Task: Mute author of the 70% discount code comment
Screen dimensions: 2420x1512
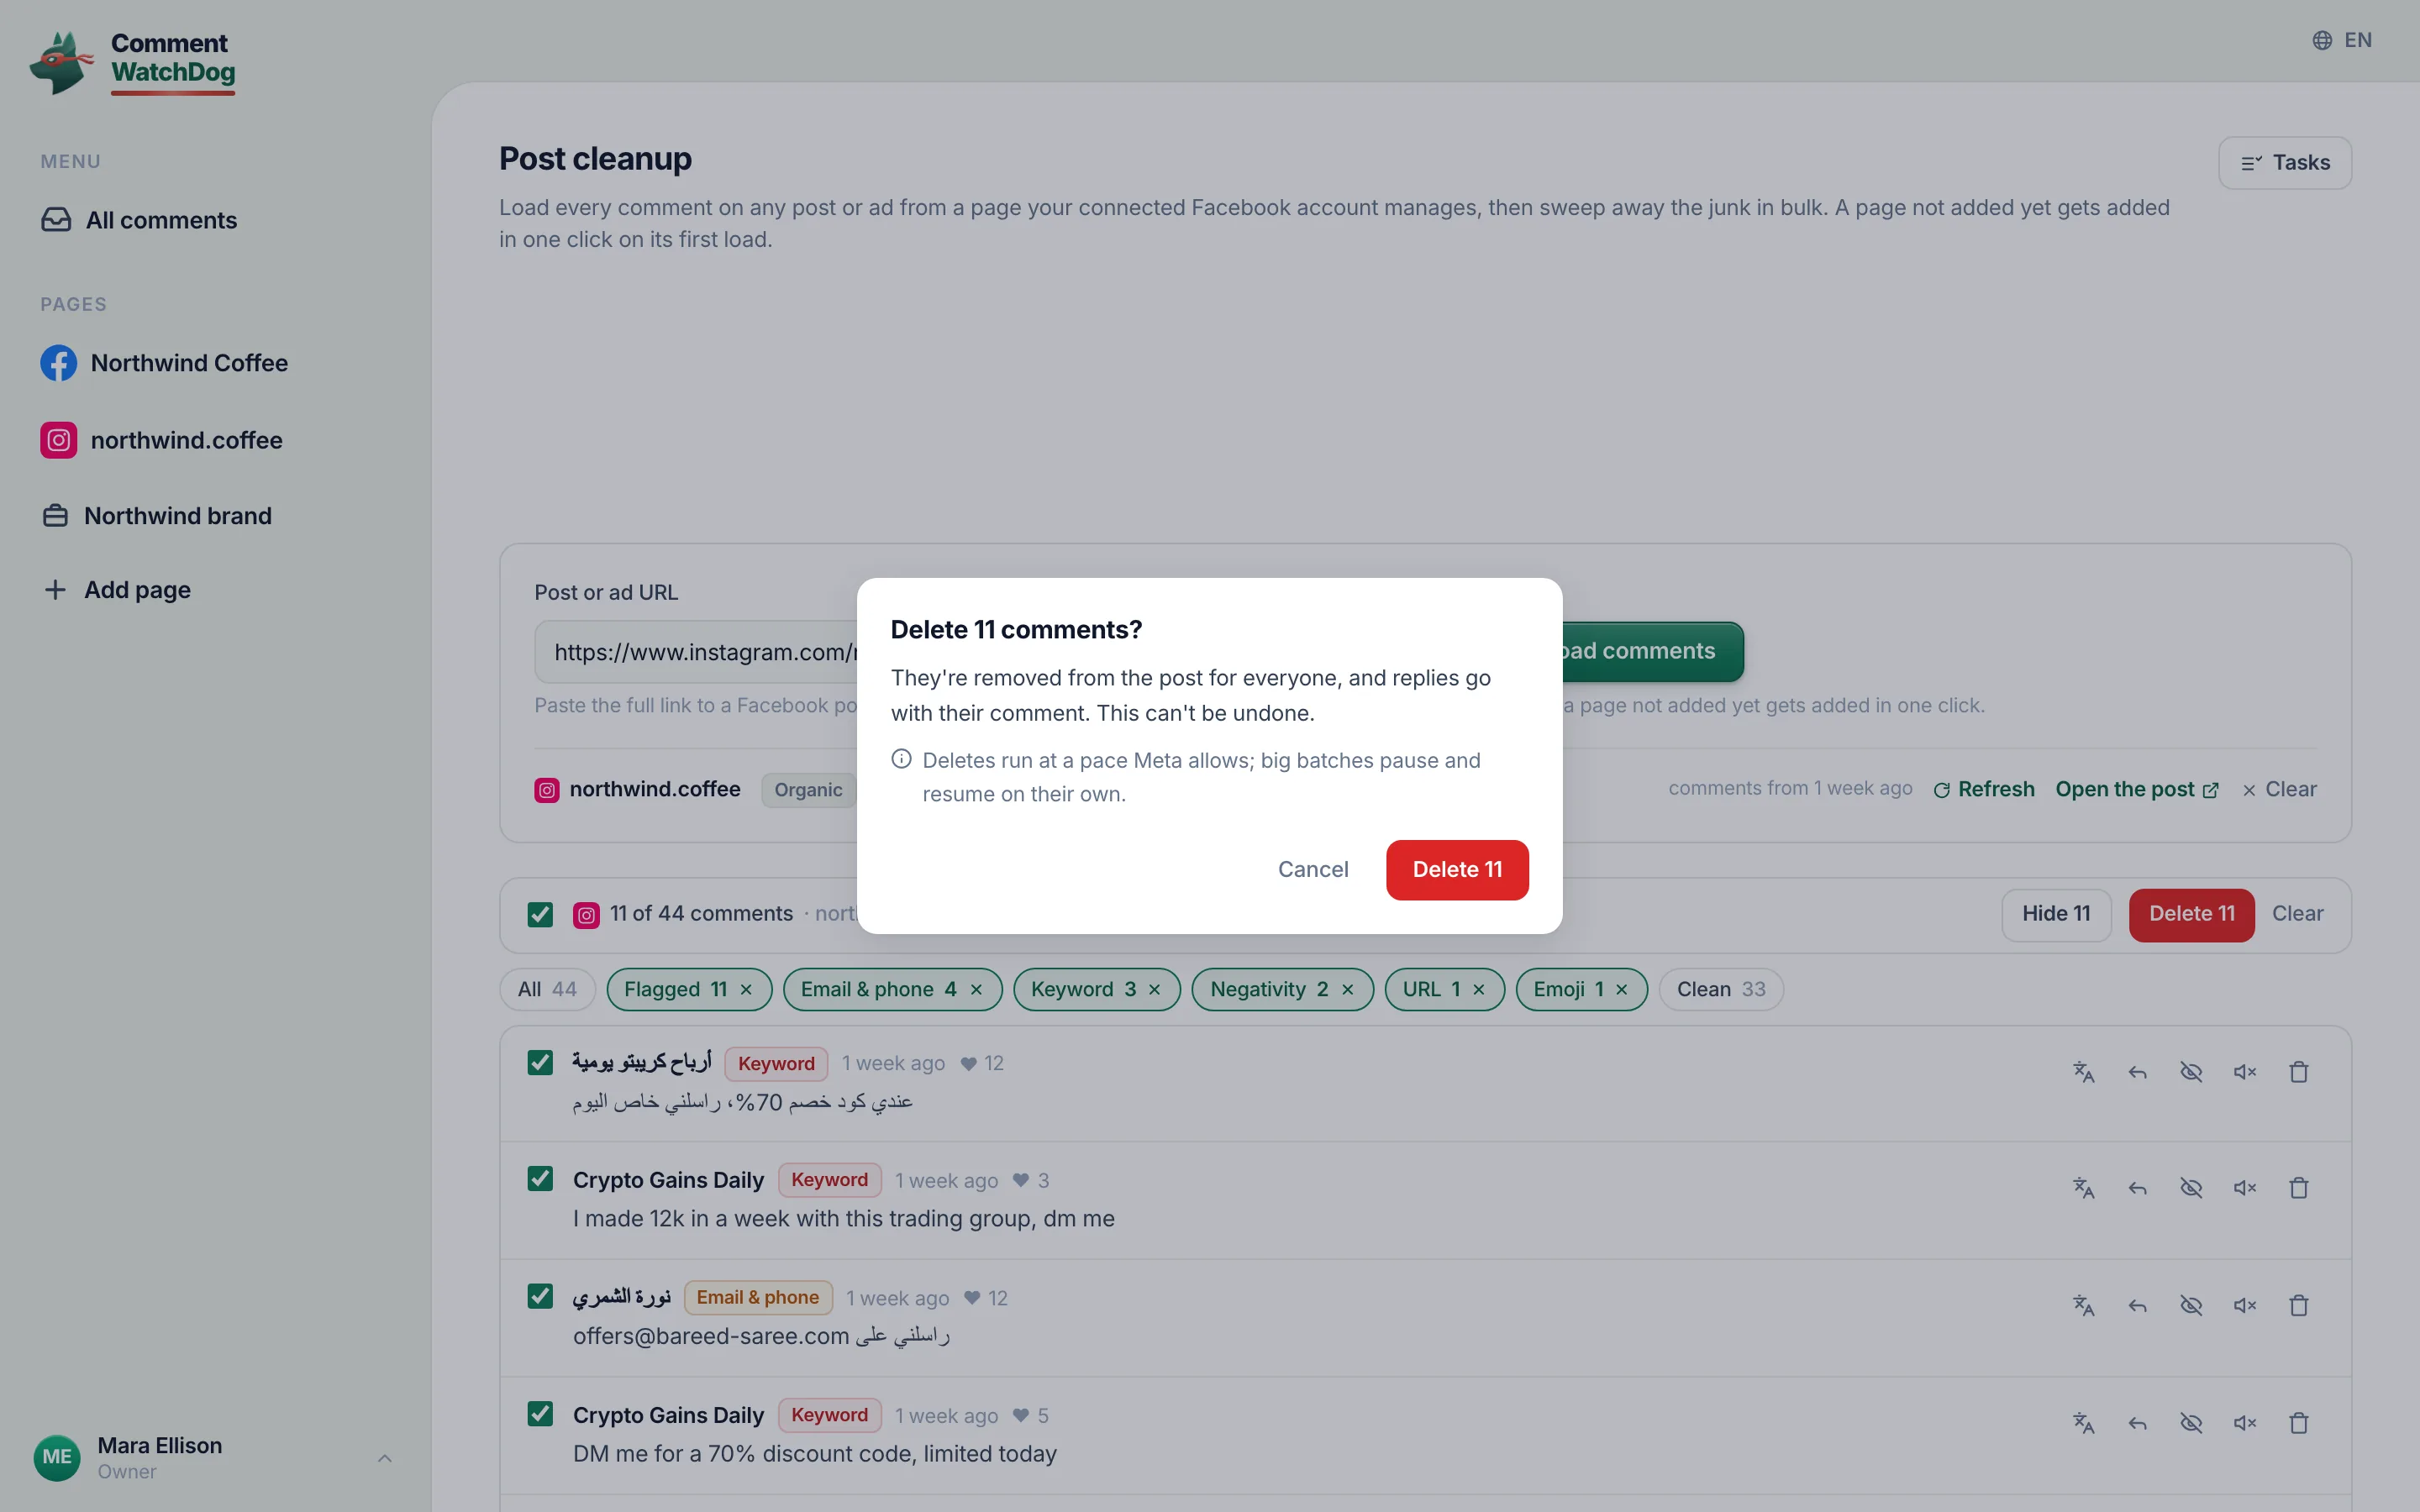Action: coord(2245,1423)
